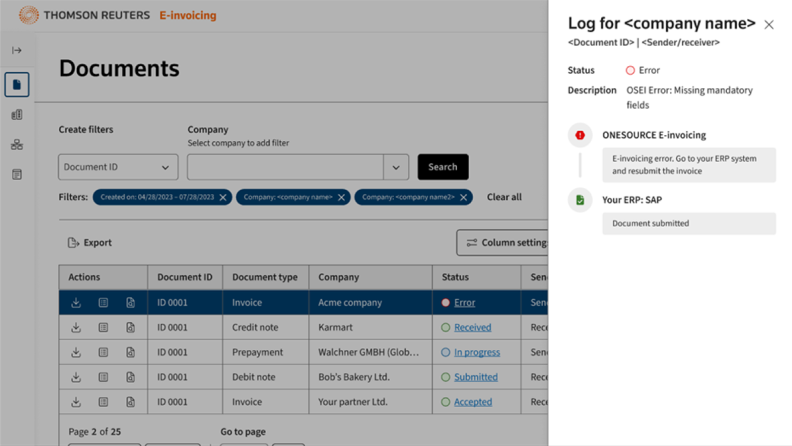Expand the left sidebar navigation arrow

coord(17,50)
